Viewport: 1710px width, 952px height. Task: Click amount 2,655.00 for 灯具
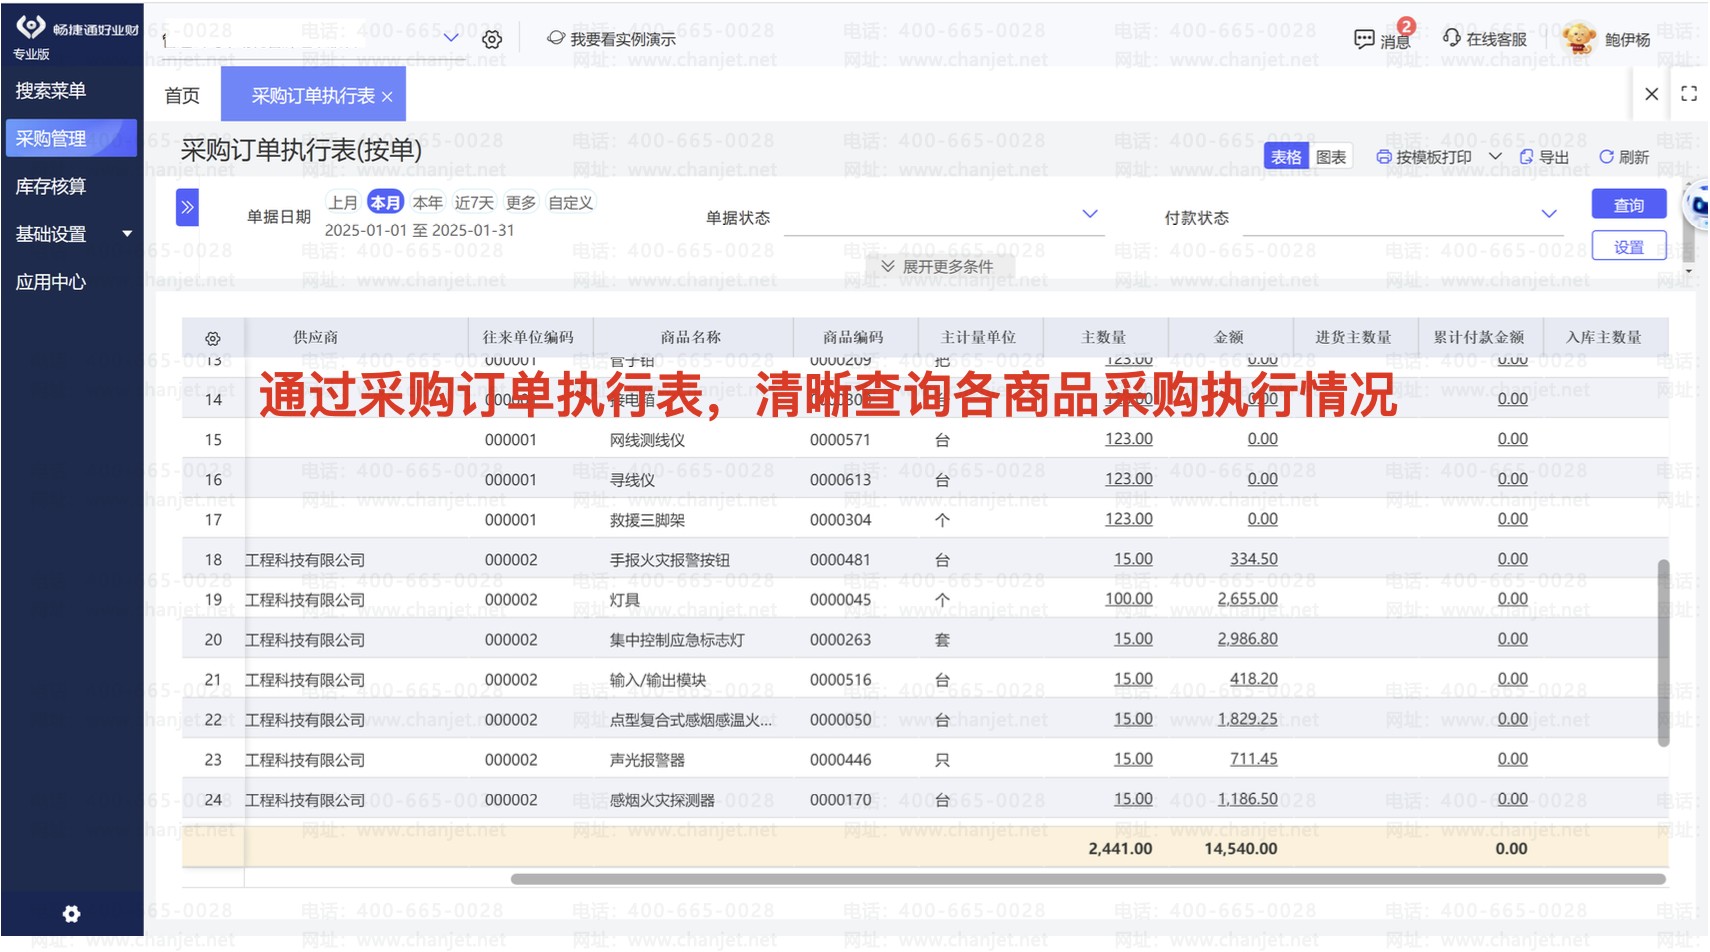click(x=1247, y=599)
